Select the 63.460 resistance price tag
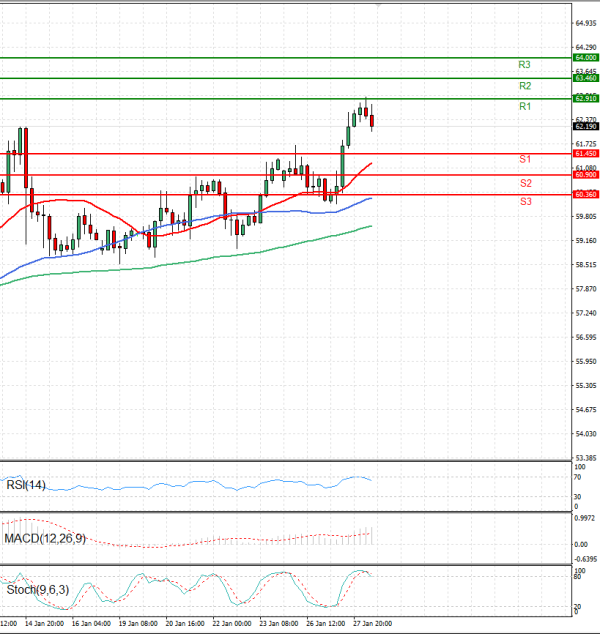This screenshot has height=634, width=600. (585, 78)
